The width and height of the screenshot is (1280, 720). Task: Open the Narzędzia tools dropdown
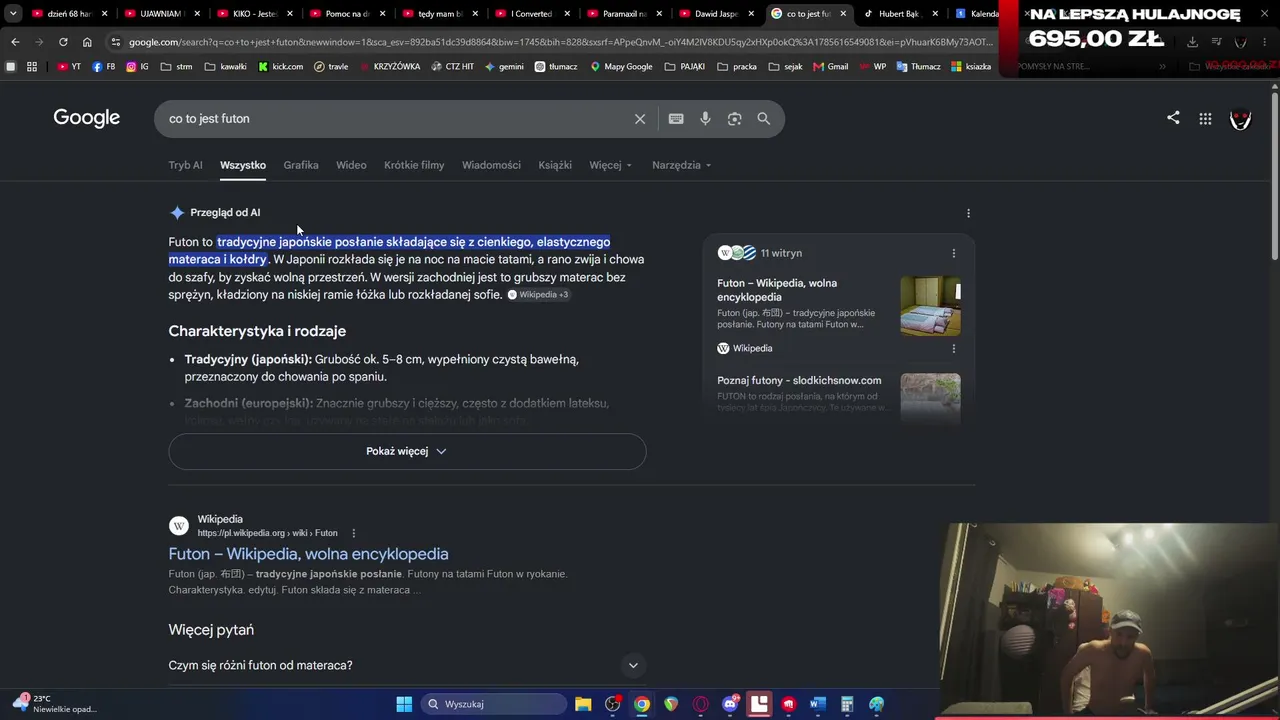[682, 165]
